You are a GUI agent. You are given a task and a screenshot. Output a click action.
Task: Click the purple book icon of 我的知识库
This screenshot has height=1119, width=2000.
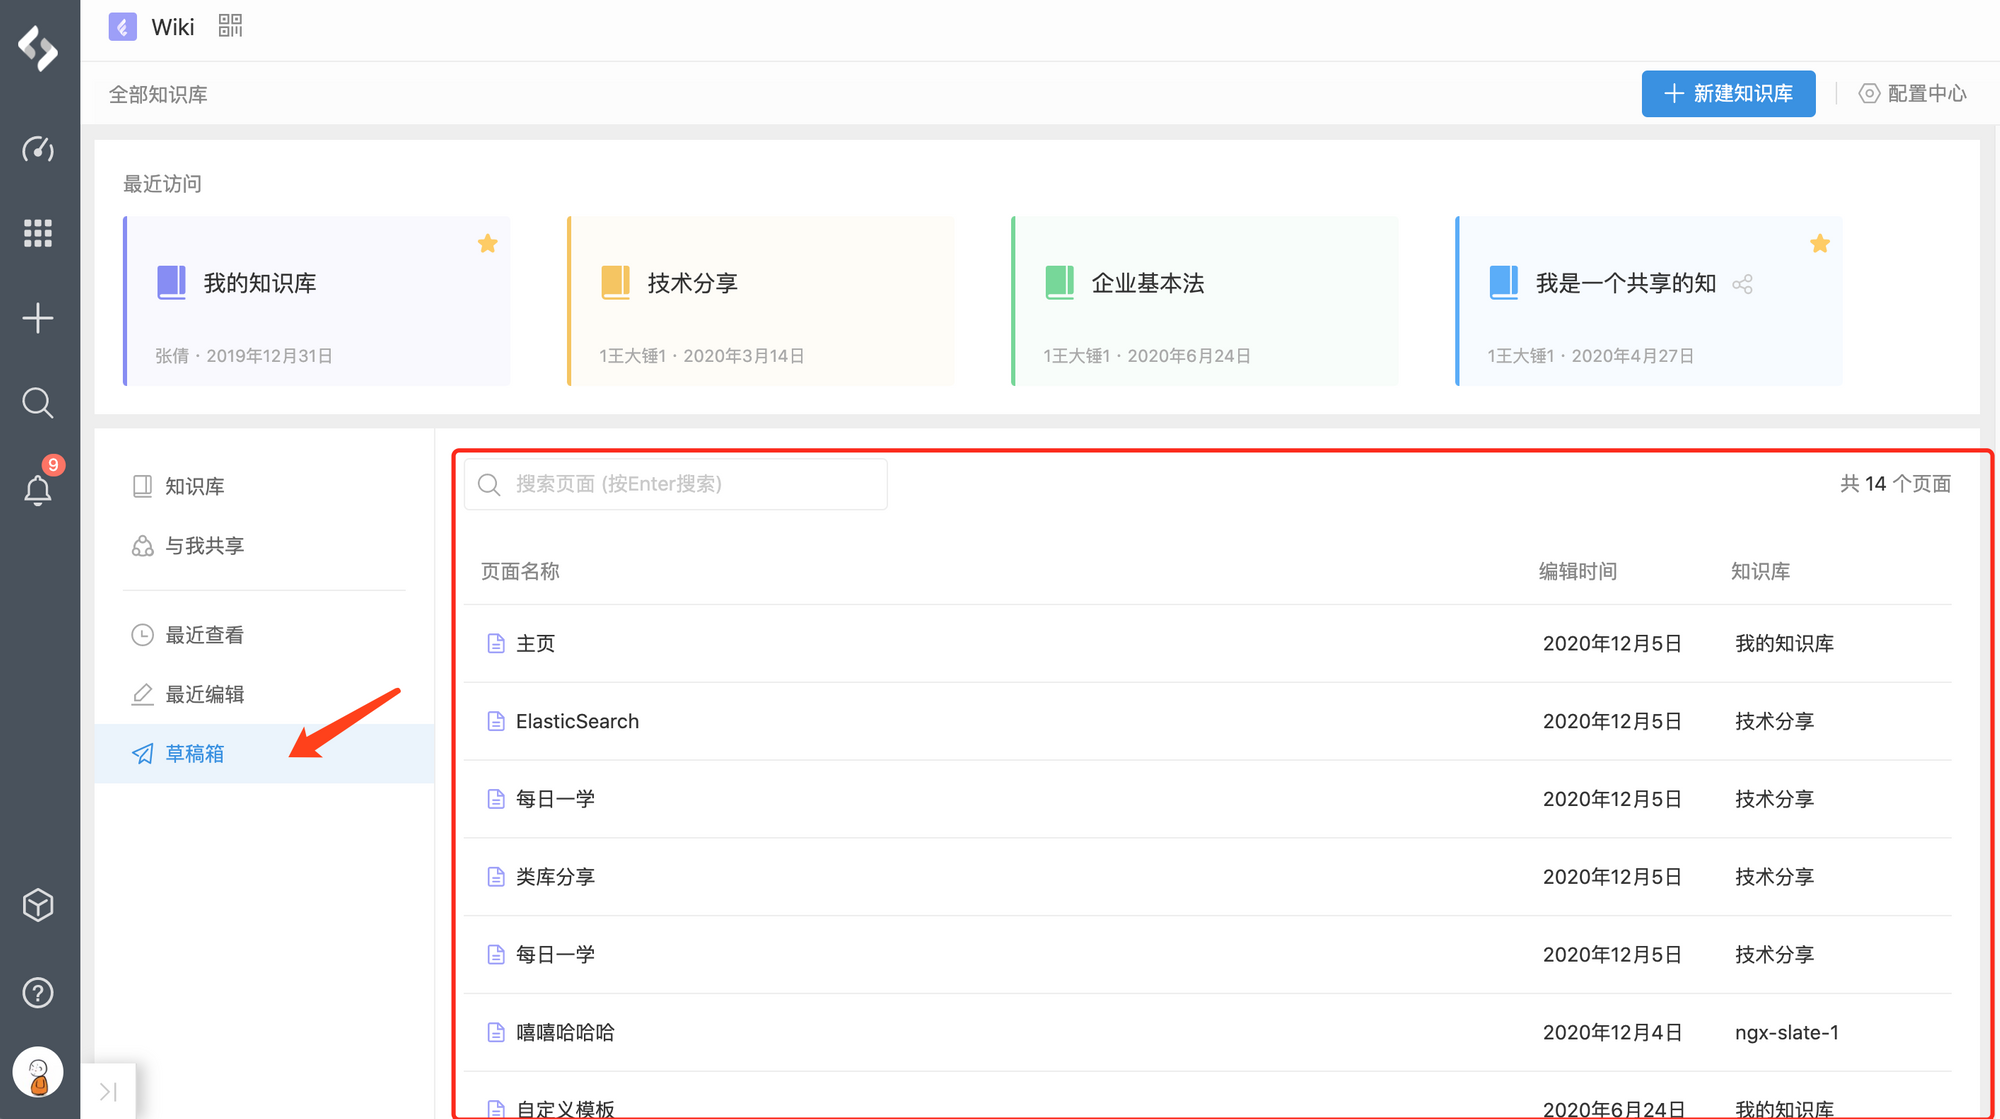[172, 283]
